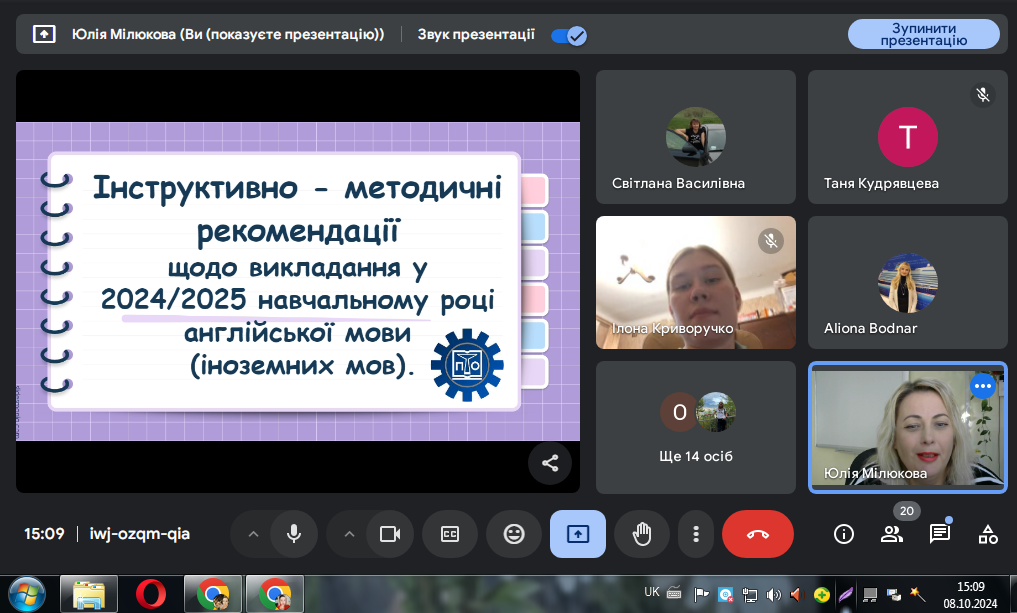1017x613 pixels.
Task: Turn on closed captions
Action: pyautogui.click(x=450, y=534)
